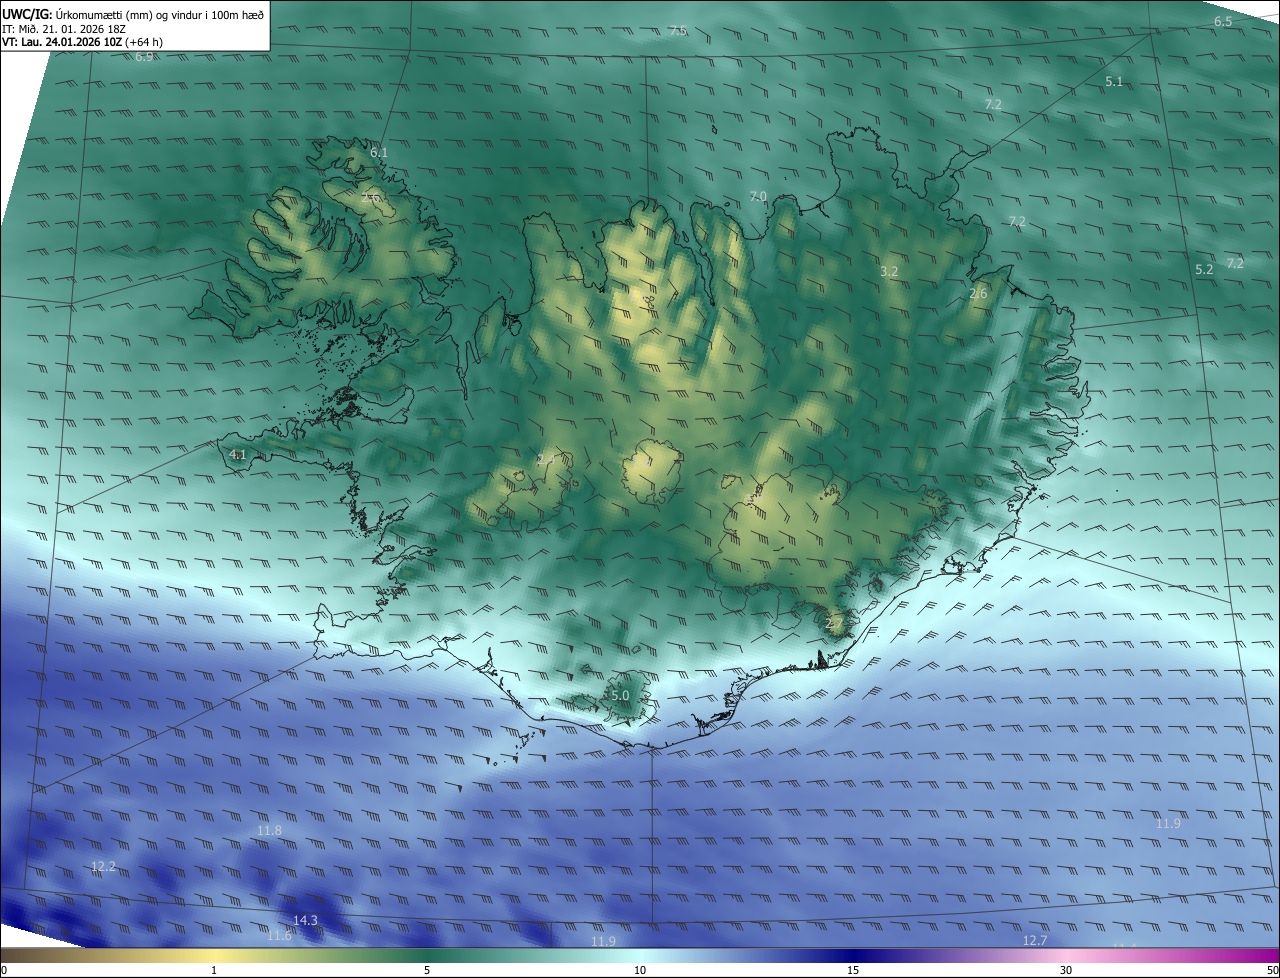
Task: Click the valid time 'VT: Lau. 24.01.2026 10Z (+64 h)'
Action: coord(83,42)
